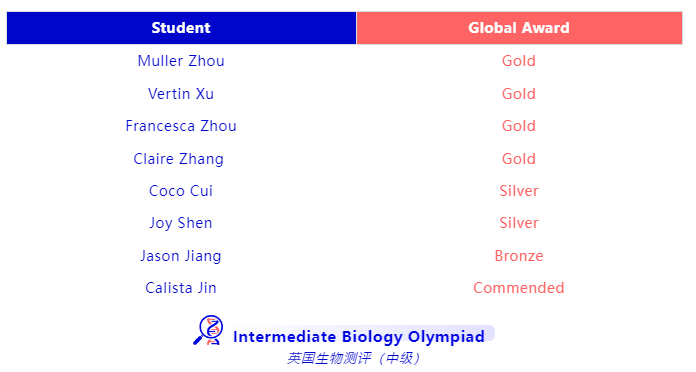Image resolution: width=696 pixels, height=372 pixels.
Task: Click the Gold award for Vertin Xu
Action: tap(519, 94)
